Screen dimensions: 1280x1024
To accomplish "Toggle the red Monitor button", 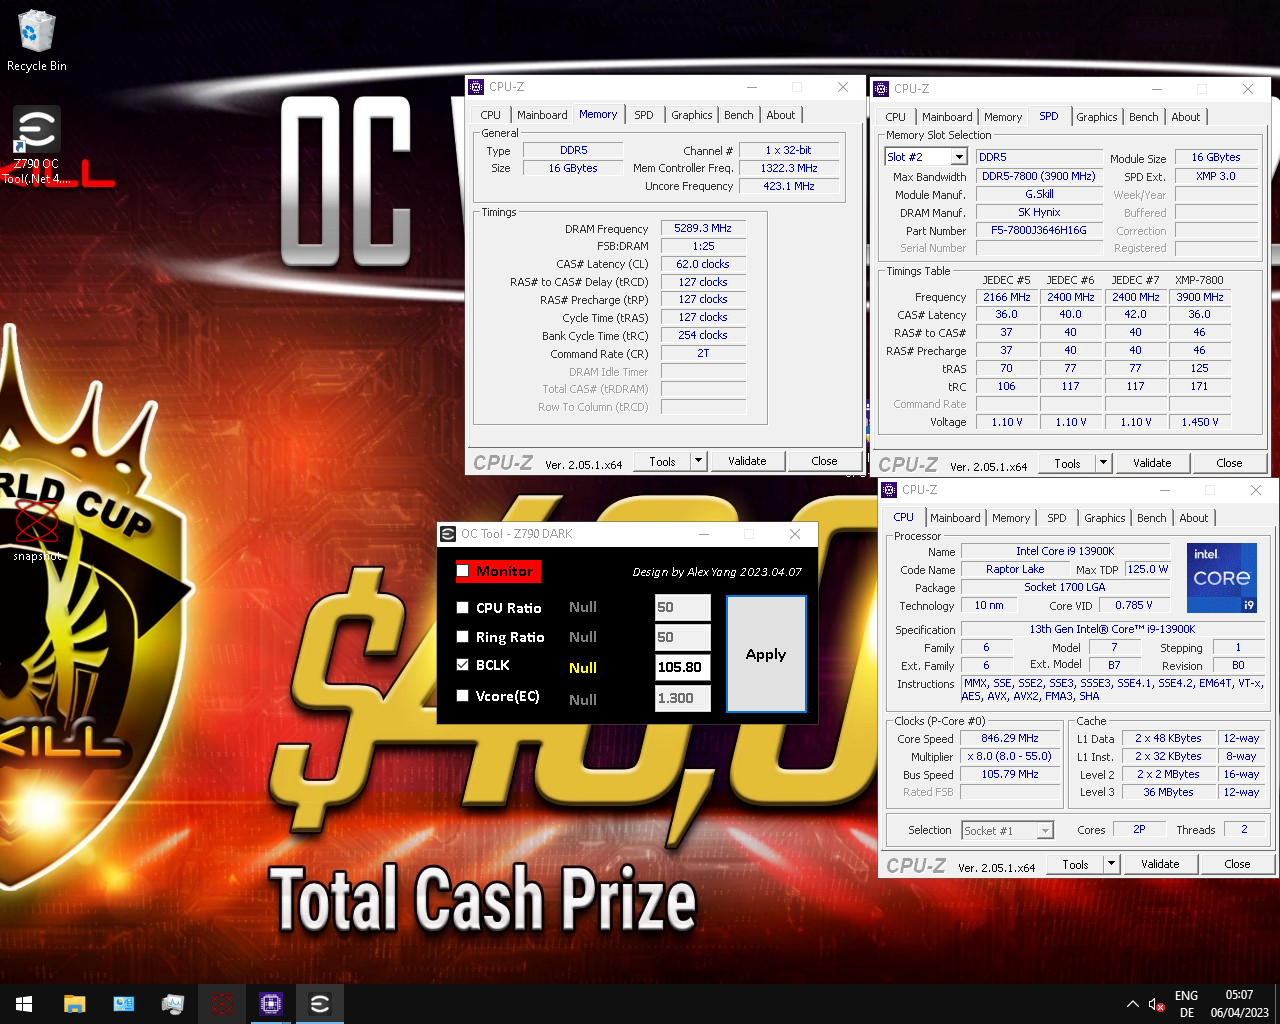I will click(x=498, y=571).
